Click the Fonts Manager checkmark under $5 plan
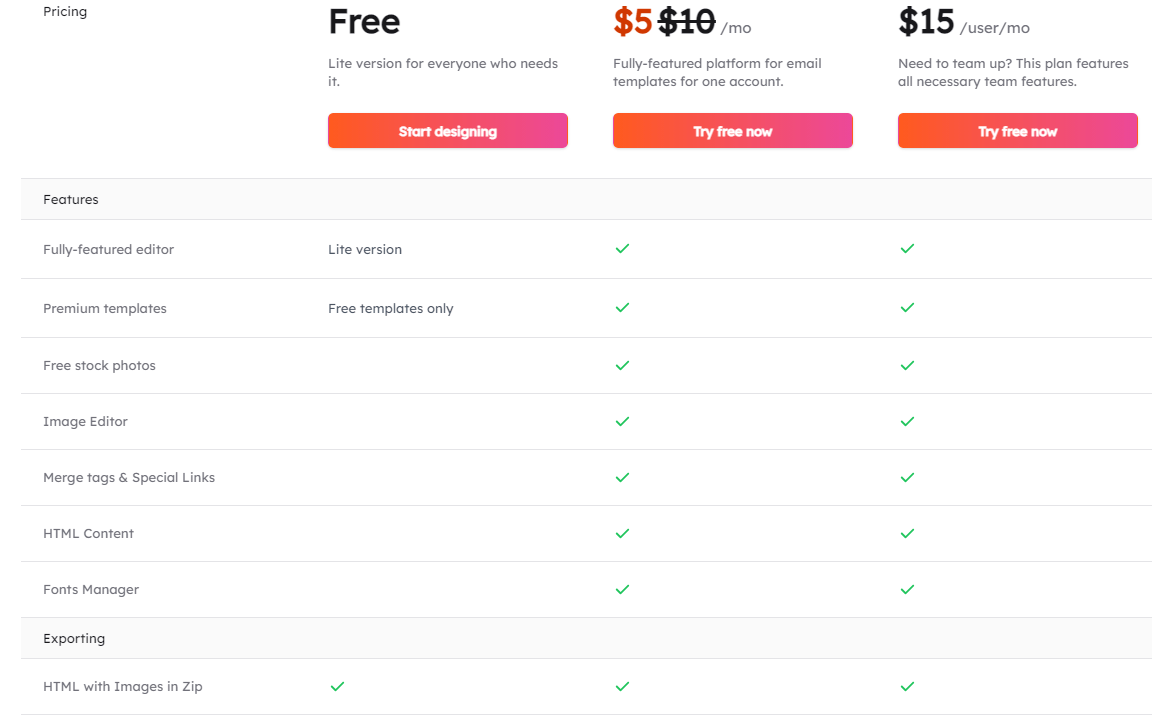Viewport: 1152px width, 721px height. pos(622,589)
